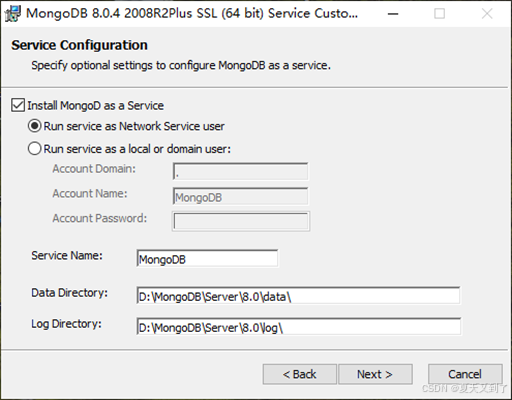Go back with the < Back button
512x400 pixels.
(x=300, y=374)
